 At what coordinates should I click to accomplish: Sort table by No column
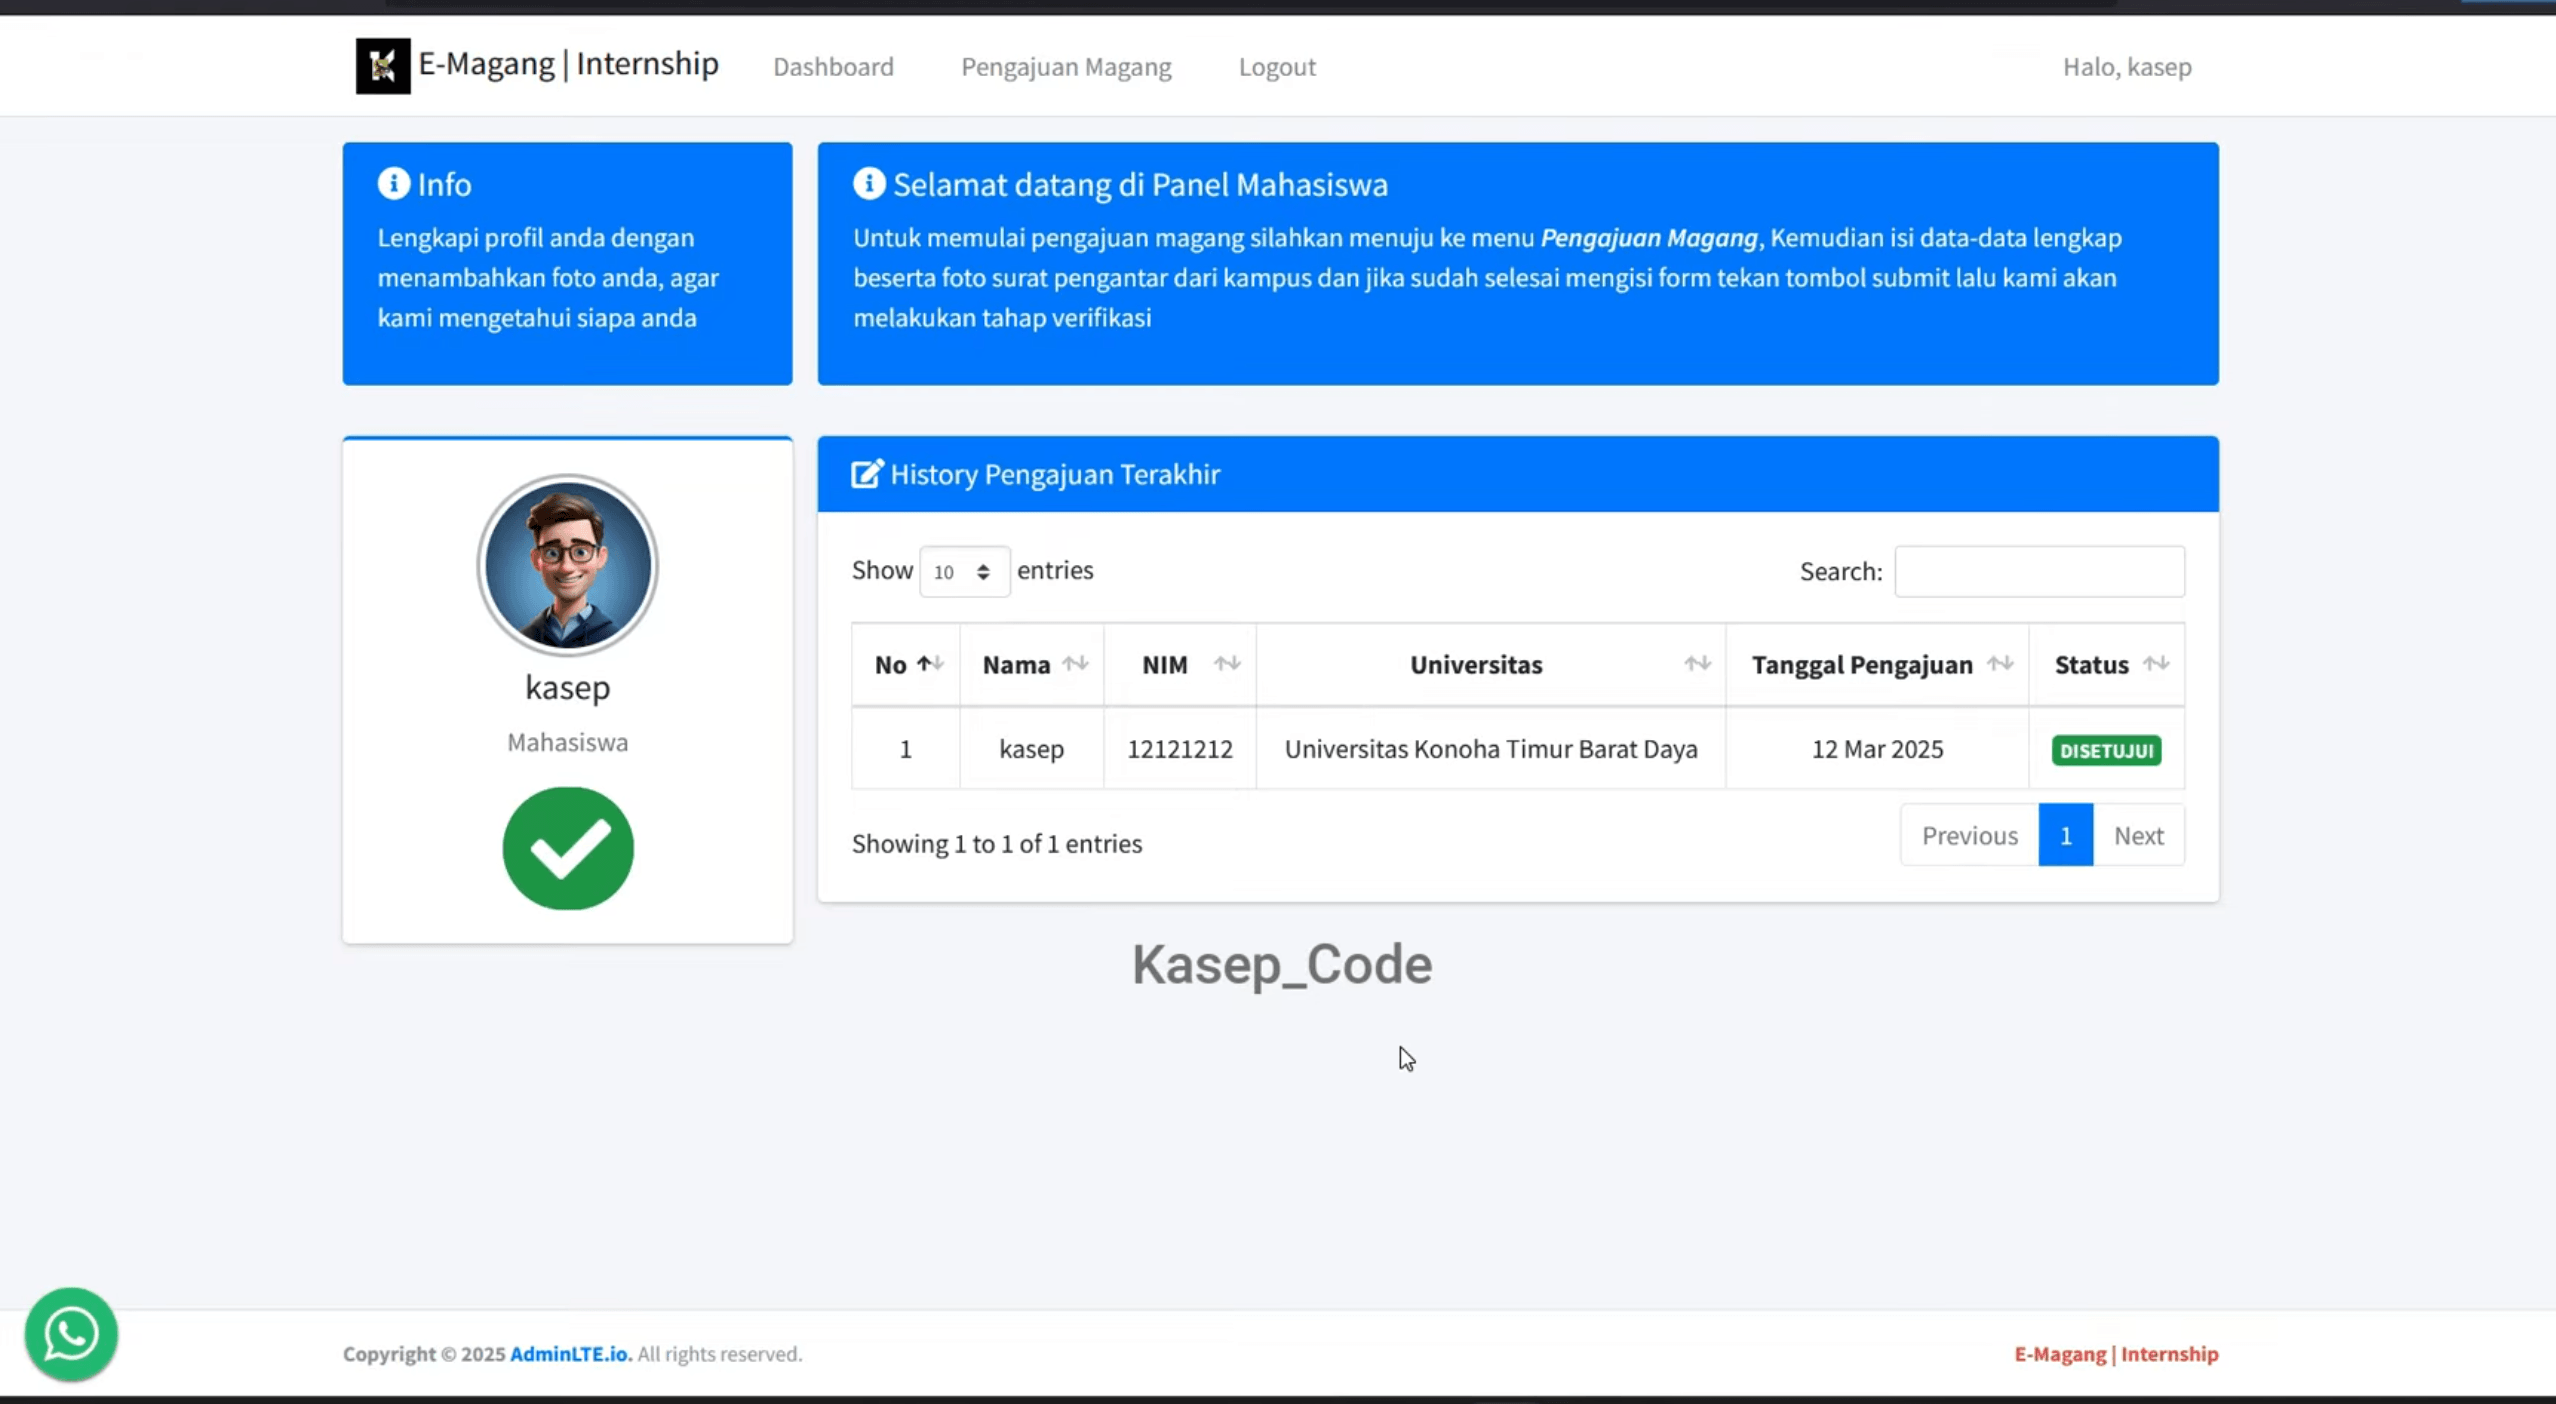(906, 665)
